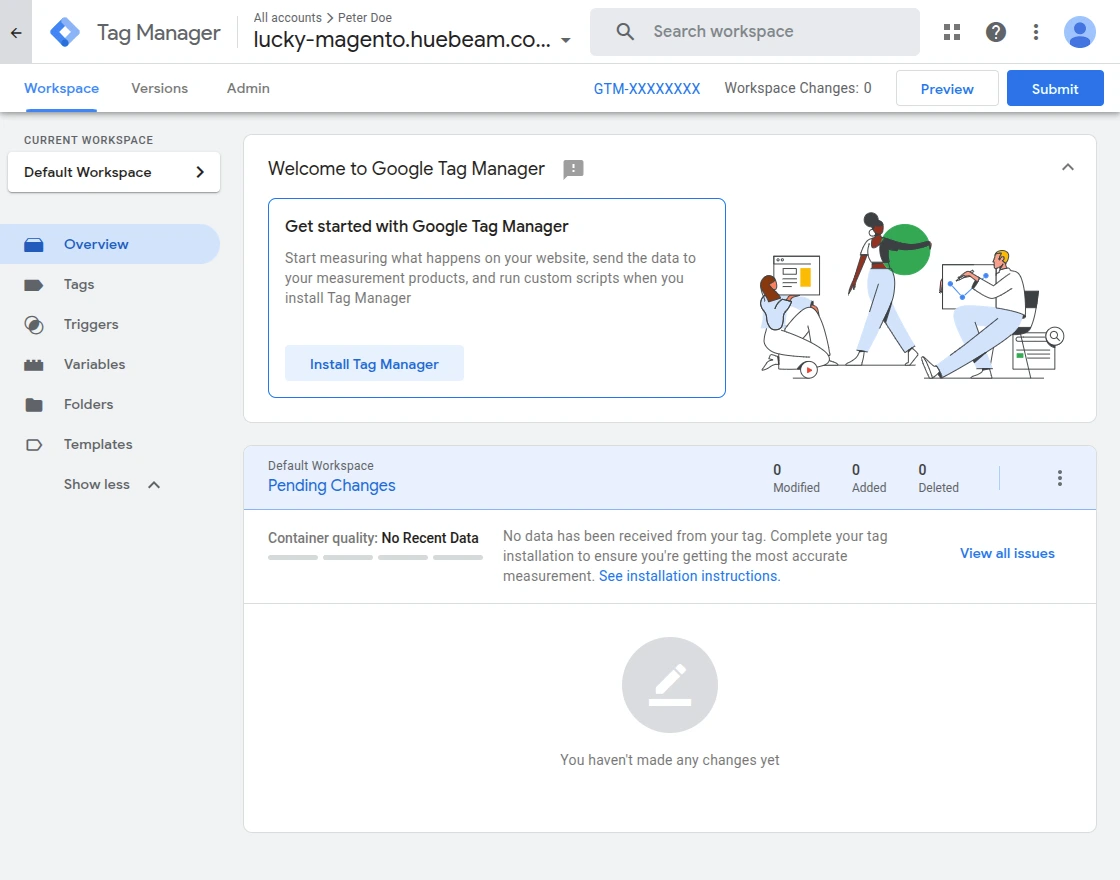Viewport: 1120px width, 880px height.
Task: Click the 0 Deleted counter
Action: pyautogui.click(x=938, y=478)
